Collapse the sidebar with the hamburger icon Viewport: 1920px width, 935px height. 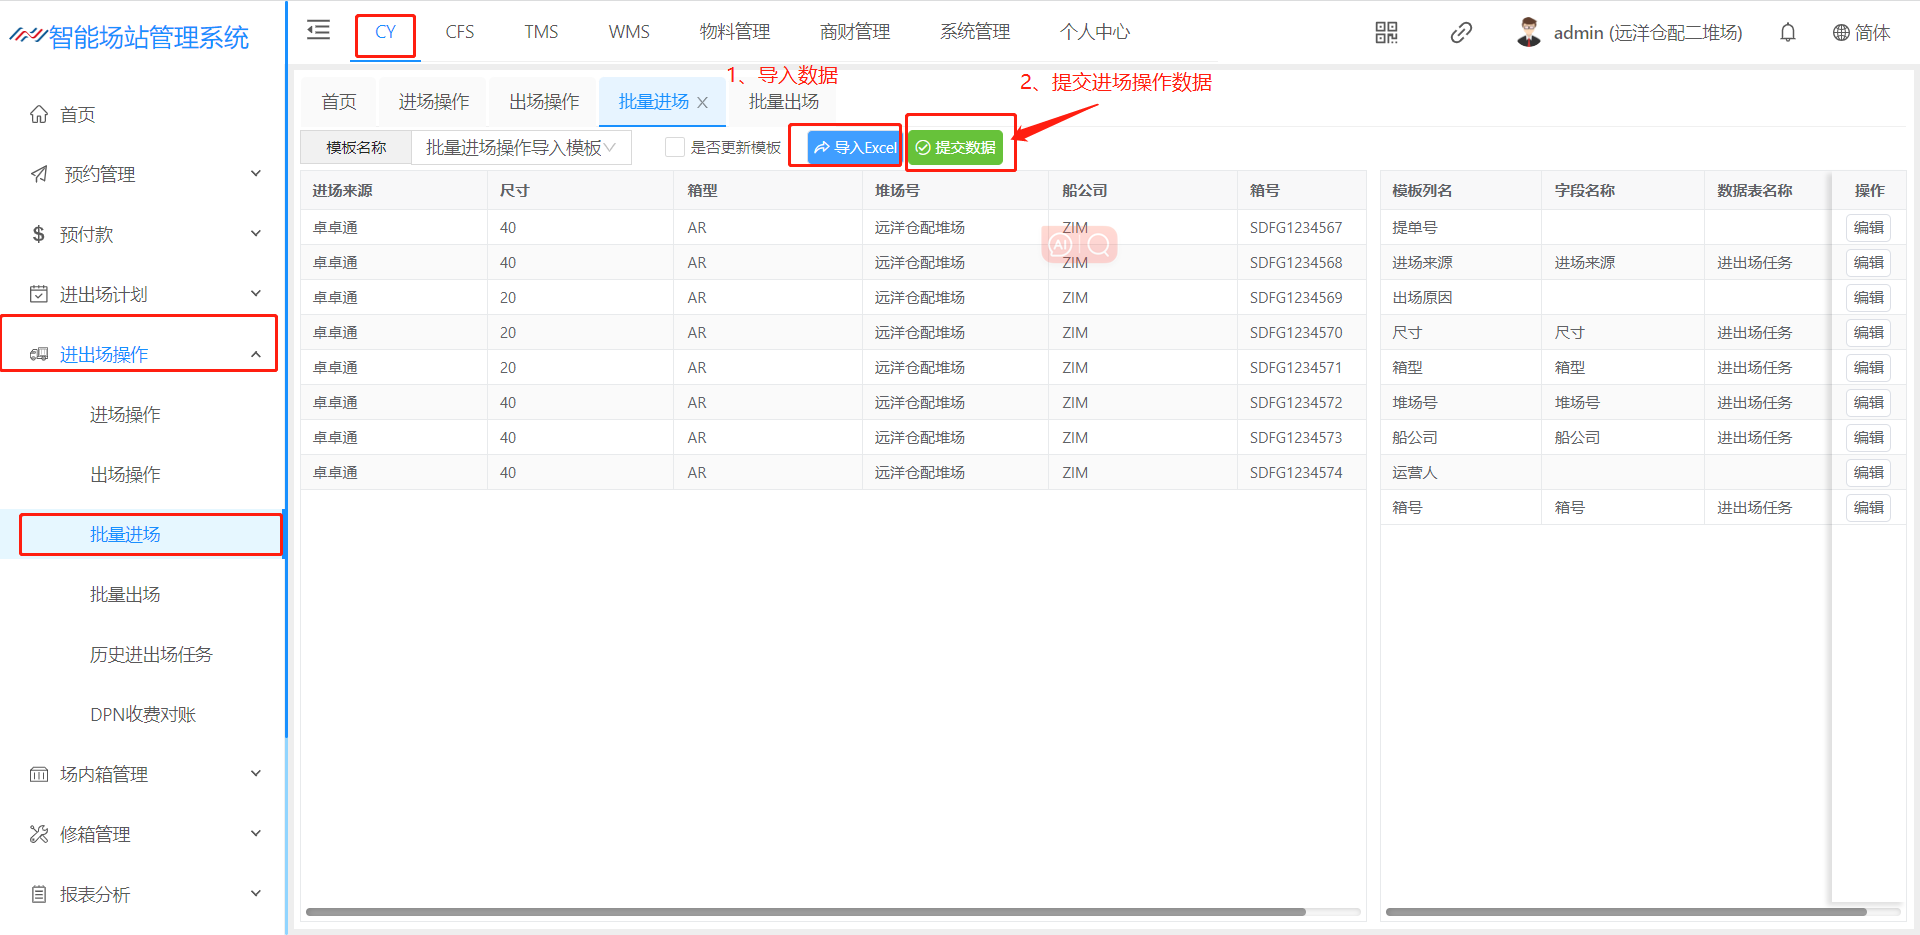pyautogui.click(x=318, y=30)
